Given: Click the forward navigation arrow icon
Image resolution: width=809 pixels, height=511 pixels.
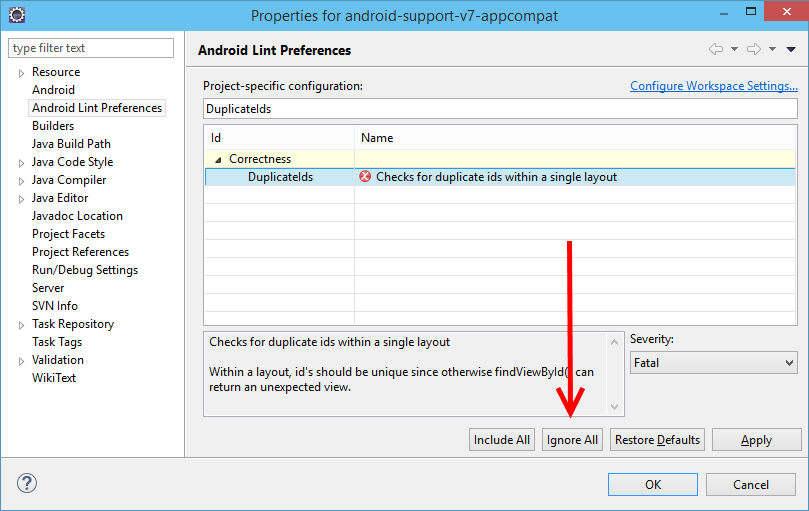Looking at the screenshot, I should click(753, 49).
